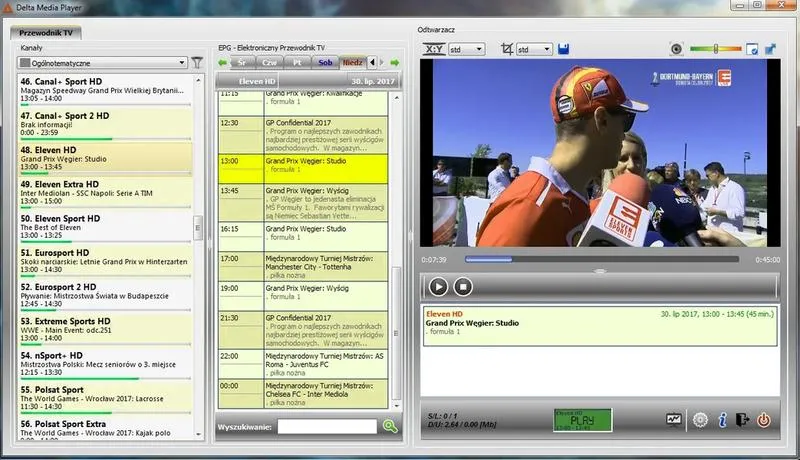Select the 16:15 Grand Prix Węgier: Studio entry
Image resolution: width=800 pixels, height=460 pixels.
pyautogui.click(x=303, y=237)
